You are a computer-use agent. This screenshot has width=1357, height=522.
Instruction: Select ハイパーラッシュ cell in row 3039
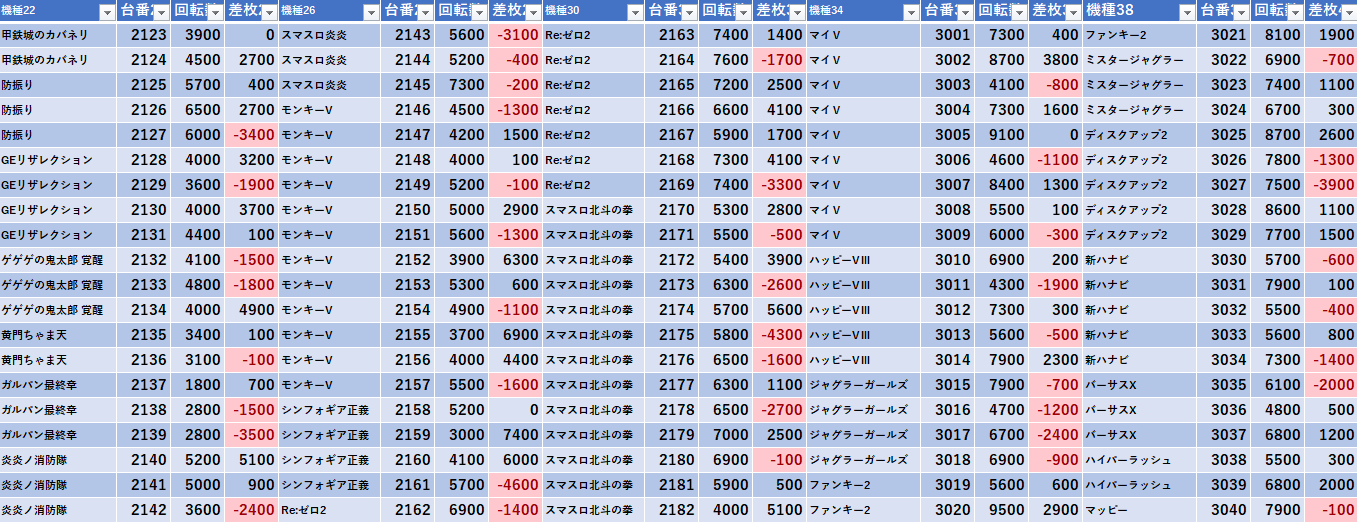point(1139,485)
